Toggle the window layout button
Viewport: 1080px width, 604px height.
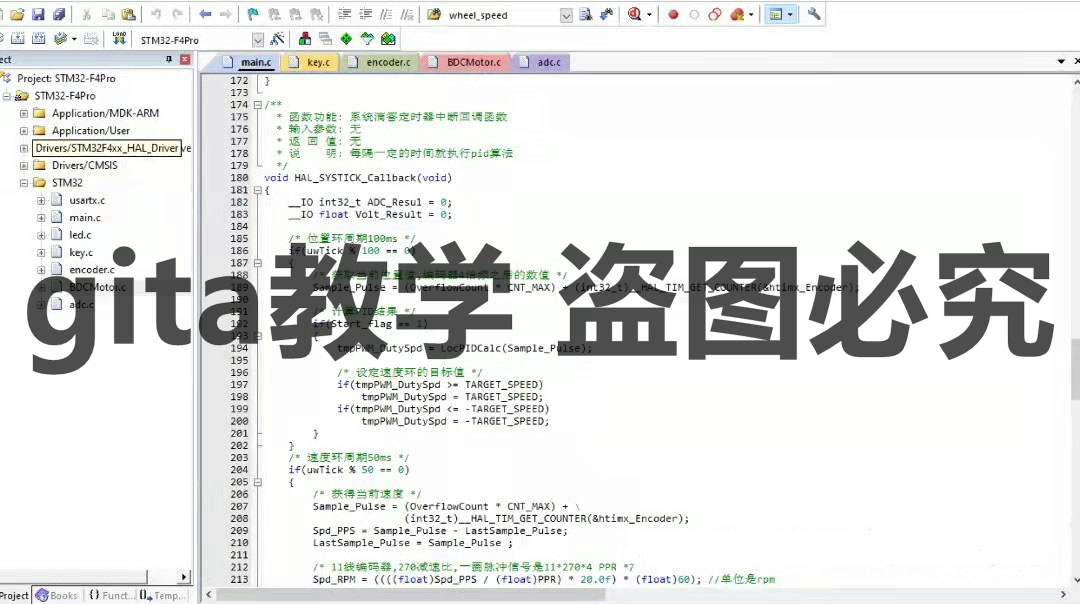pos(776,14)
